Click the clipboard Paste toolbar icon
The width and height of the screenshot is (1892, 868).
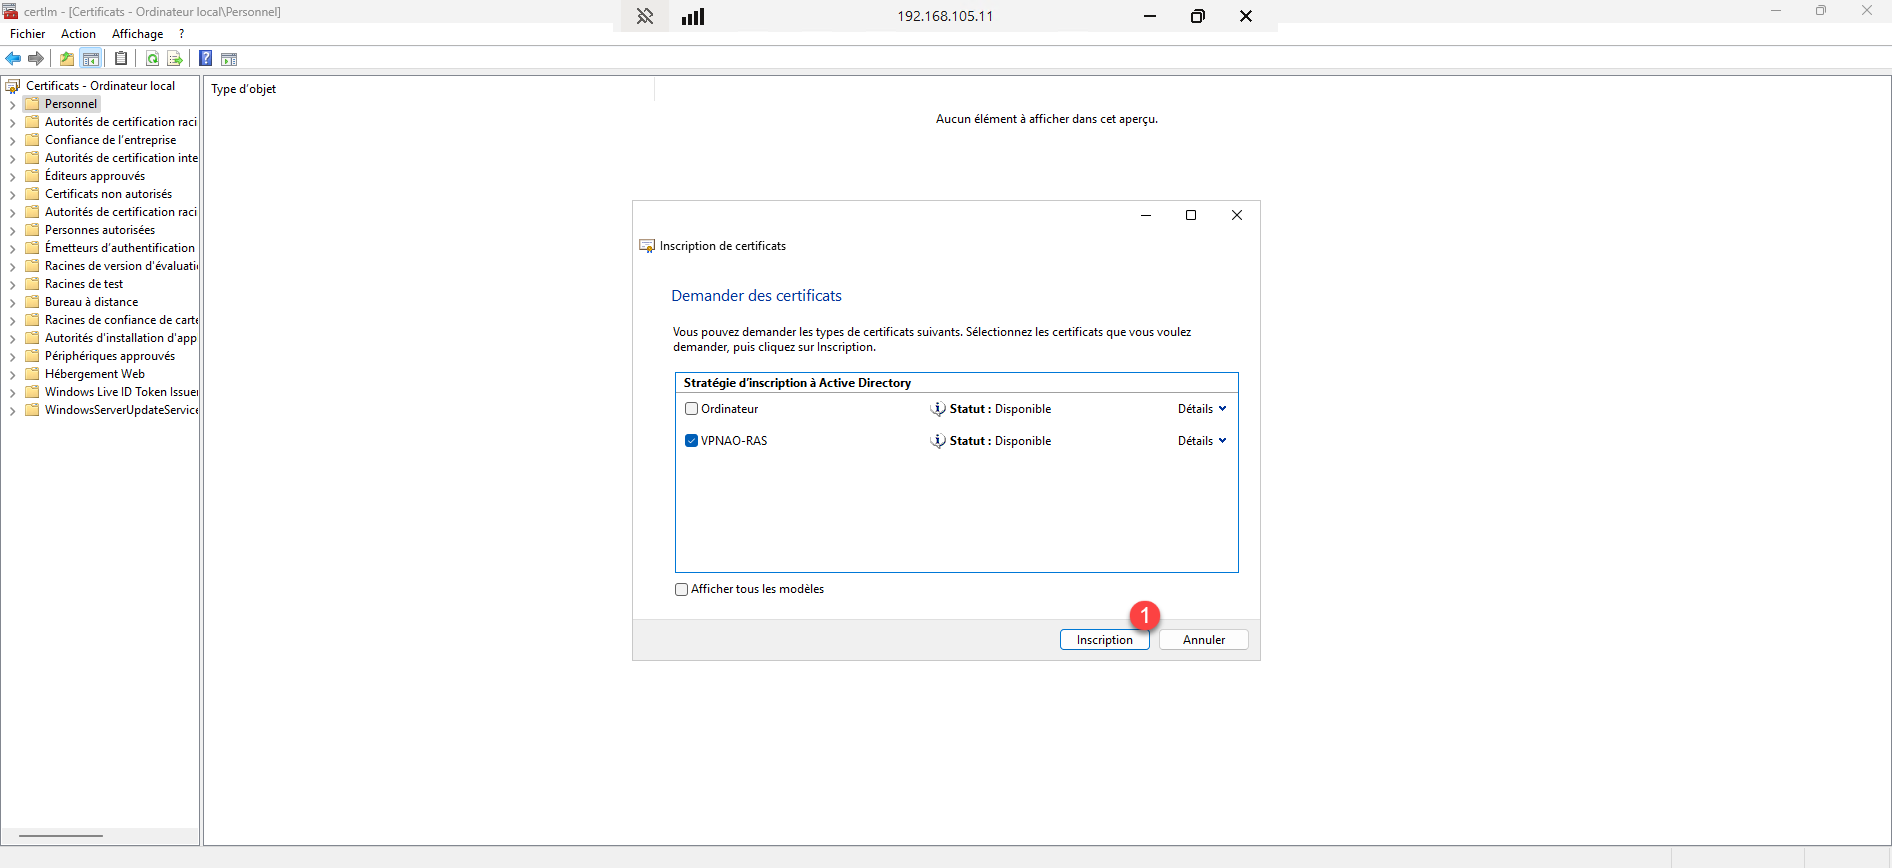(x=121, y=59)
